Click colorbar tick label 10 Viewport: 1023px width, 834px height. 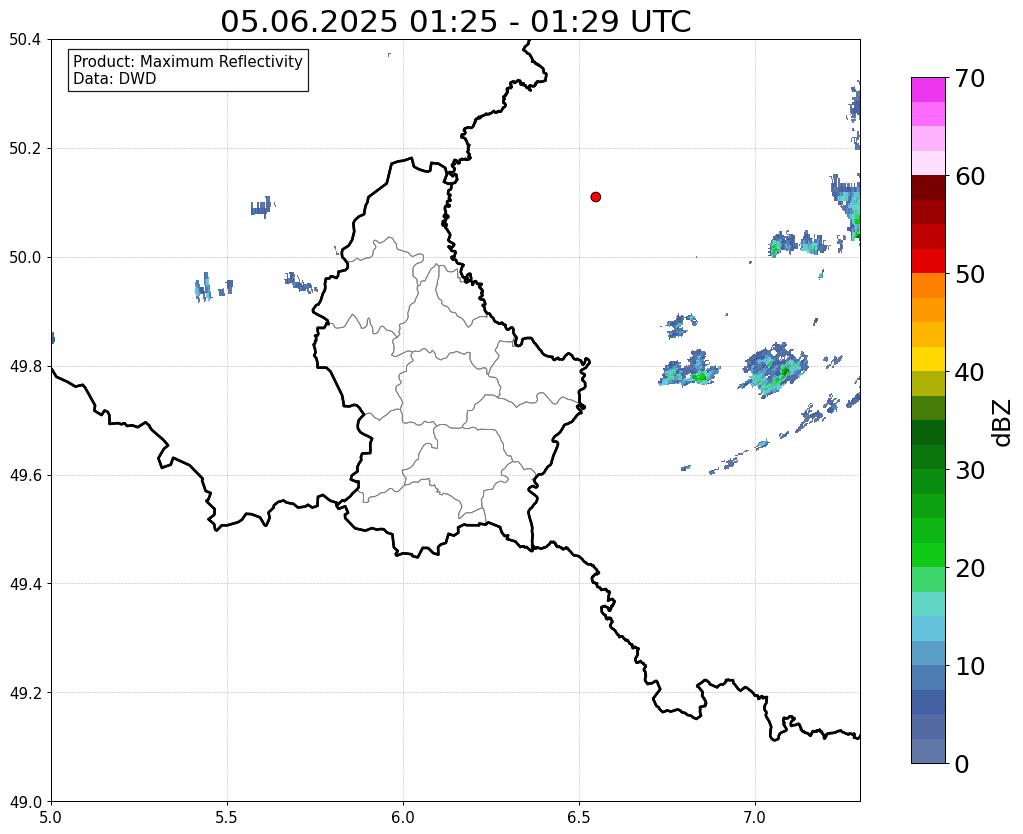pos(970,666)
